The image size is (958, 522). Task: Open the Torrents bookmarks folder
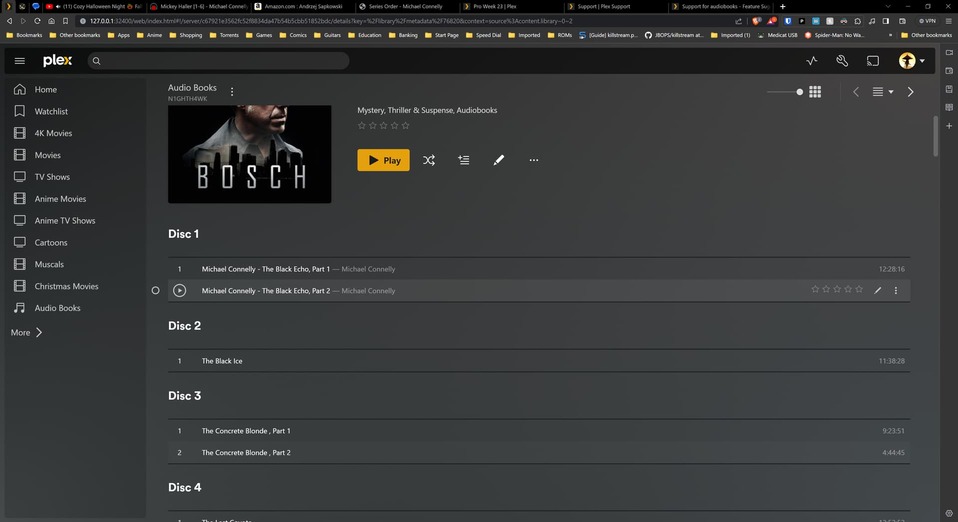coord(224,35)
